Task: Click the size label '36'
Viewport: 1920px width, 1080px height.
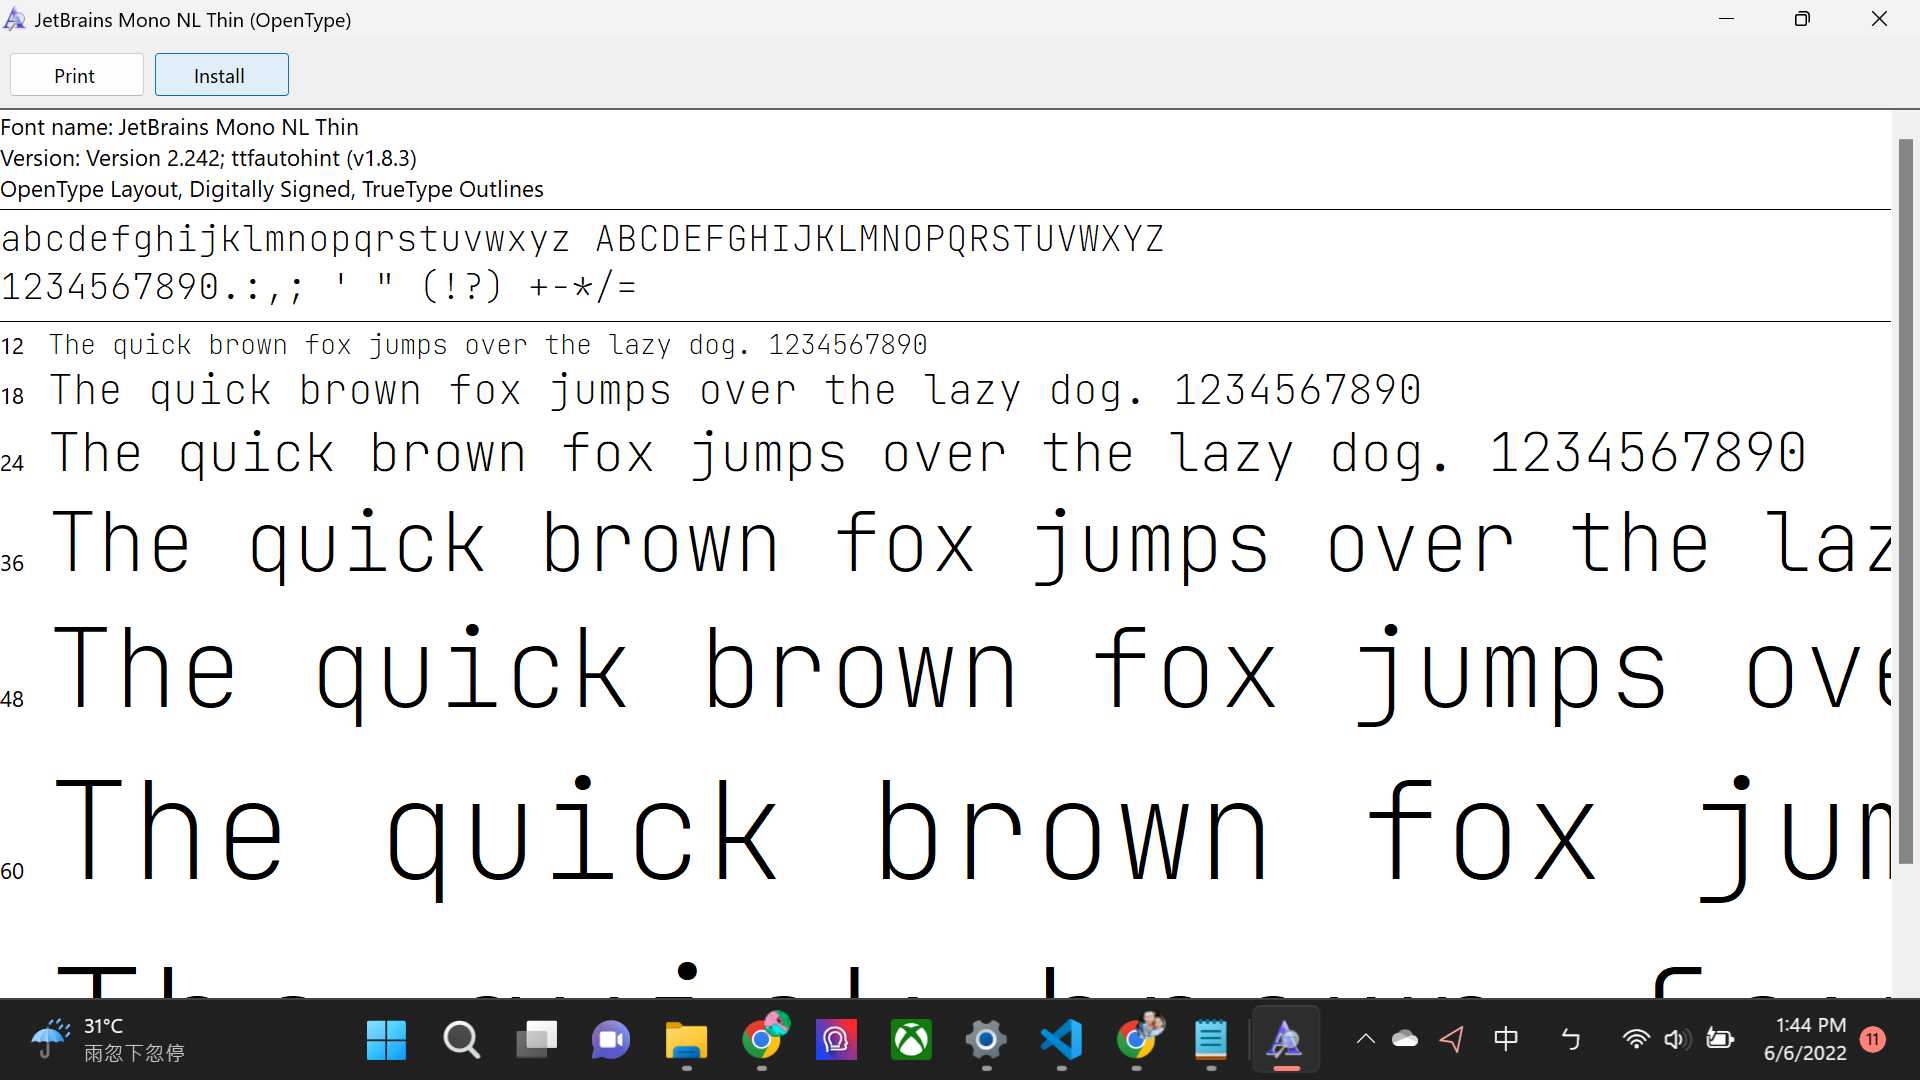Action: point(12,563)
